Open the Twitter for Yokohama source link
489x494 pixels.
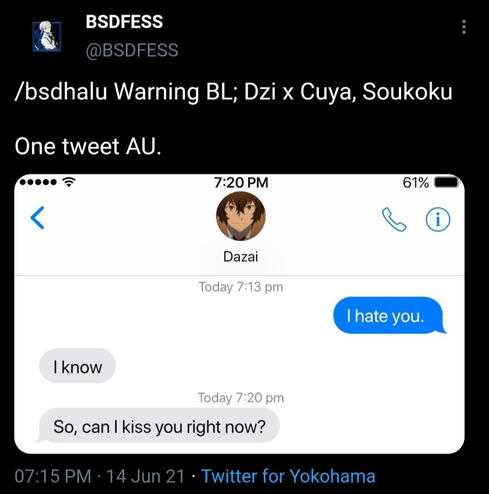click(x=289, y=476)
